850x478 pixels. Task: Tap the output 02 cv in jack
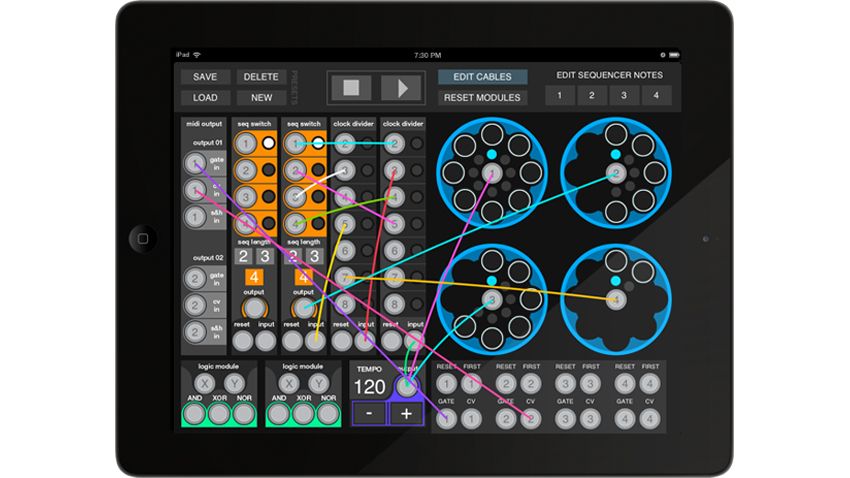[x=195, y=305]
